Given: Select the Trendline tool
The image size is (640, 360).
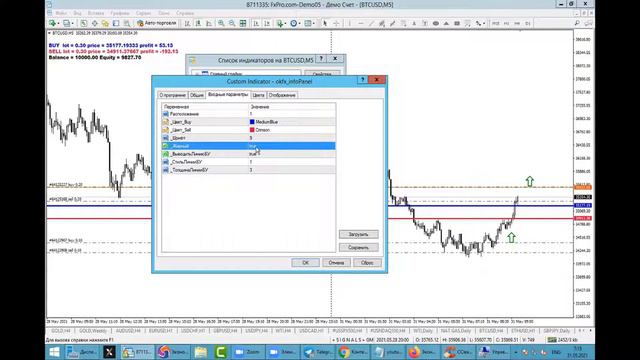Looking at the screenshot, I should (371, 23).
